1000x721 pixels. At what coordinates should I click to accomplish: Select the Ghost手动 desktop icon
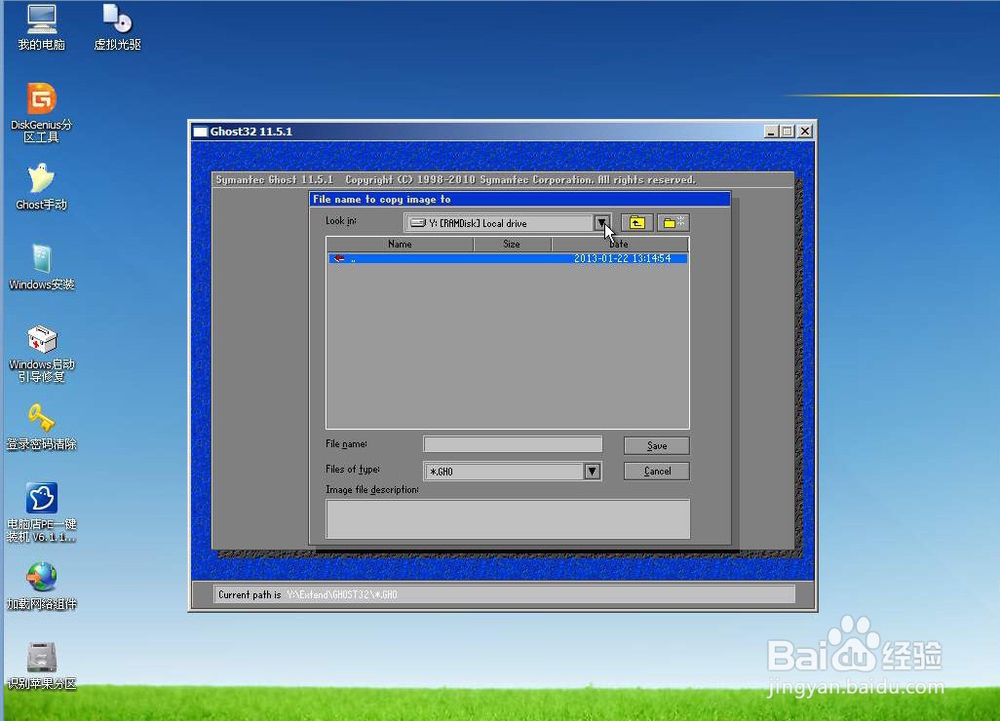pyautogui.click(x=41, y=187)
